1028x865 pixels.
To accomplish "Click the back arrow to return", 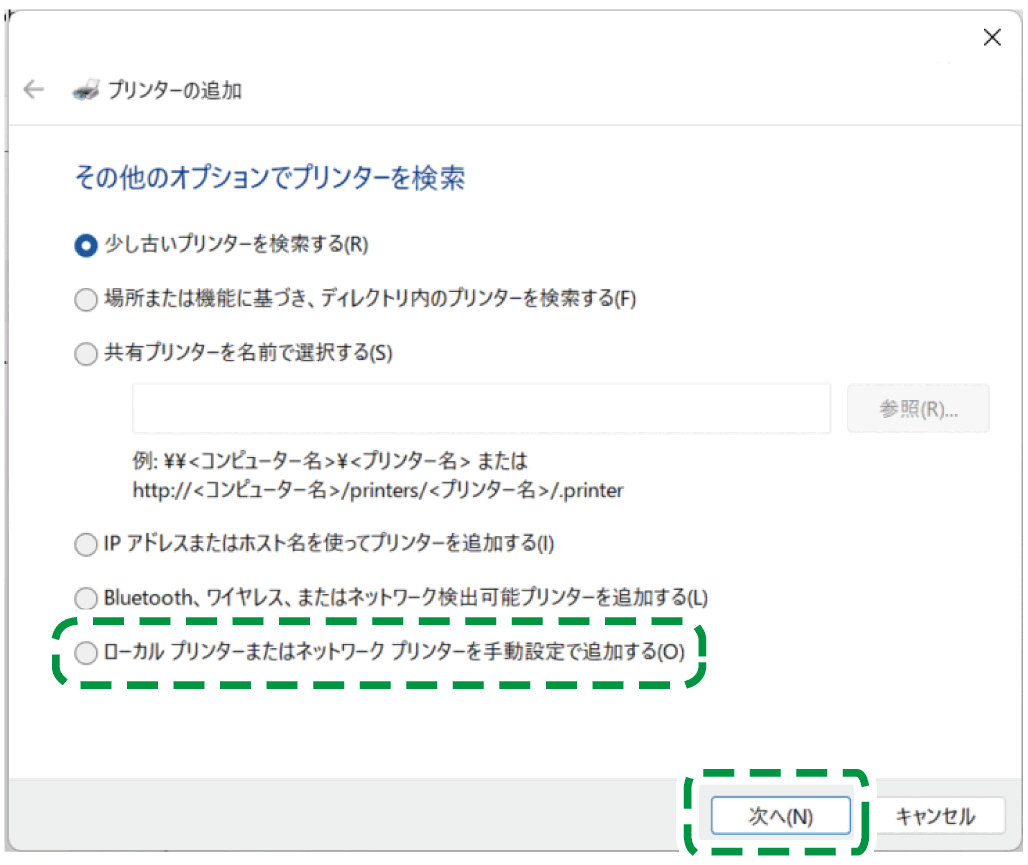I will pos(34,89).
